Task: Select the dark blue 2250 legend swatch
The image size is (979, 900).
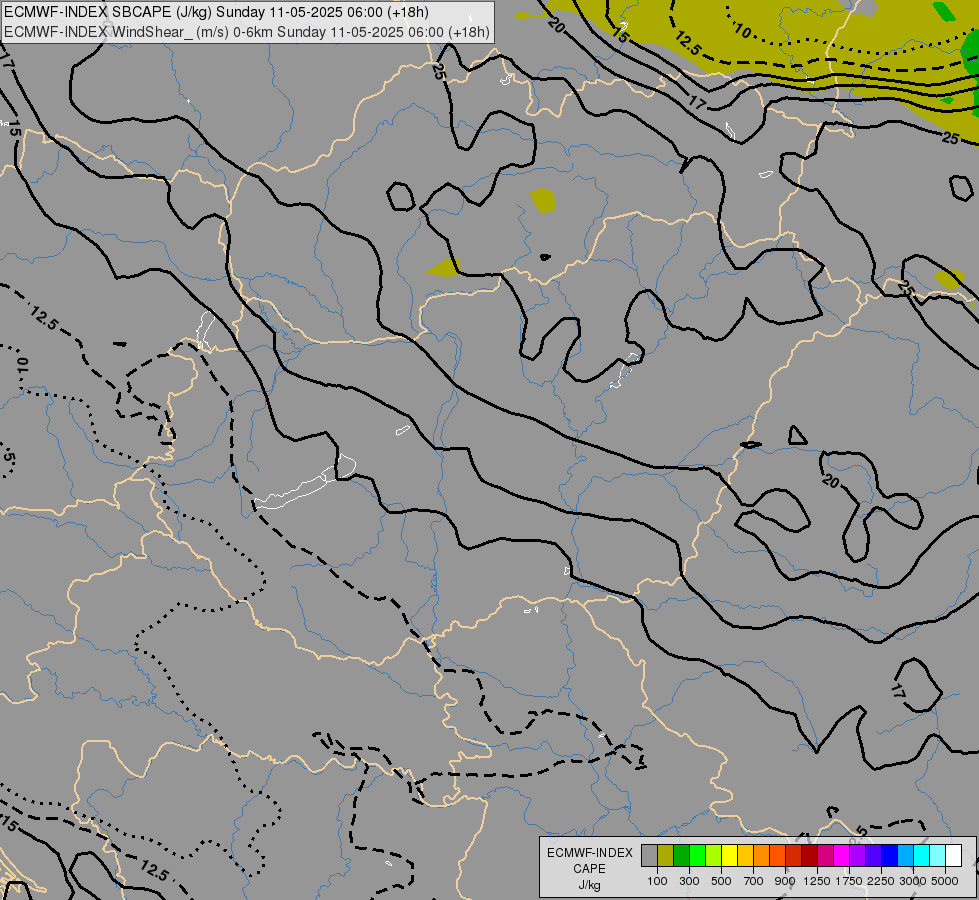Action: (x=890, y=855)
